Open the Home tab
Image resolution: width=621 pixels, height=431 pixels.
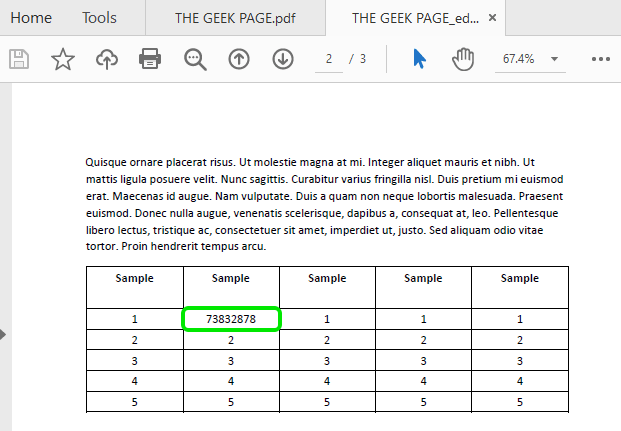click(x=31, y=18)
